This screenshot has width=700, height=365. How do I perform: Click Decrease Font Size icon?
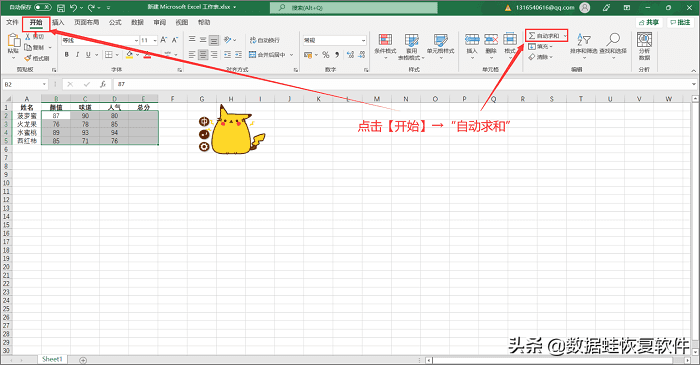pos(175,40)
